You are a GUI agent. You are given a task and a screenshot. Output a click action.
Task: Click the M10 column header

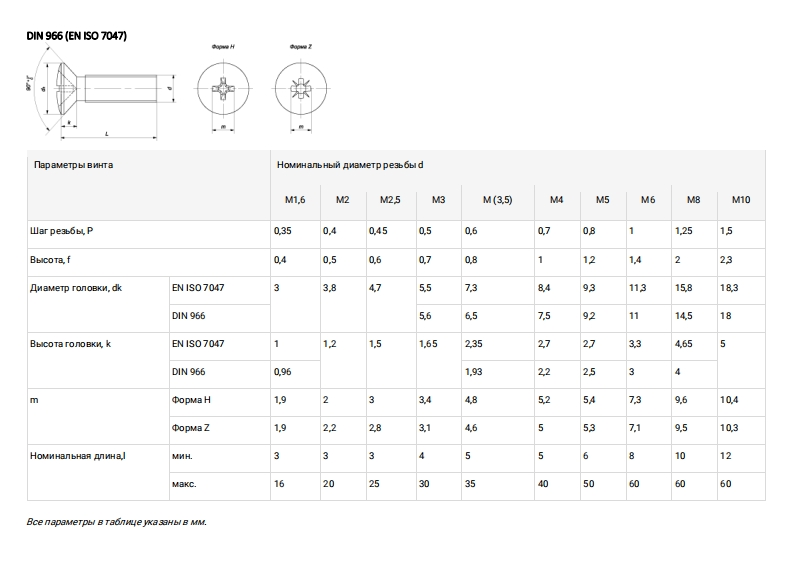741,200
